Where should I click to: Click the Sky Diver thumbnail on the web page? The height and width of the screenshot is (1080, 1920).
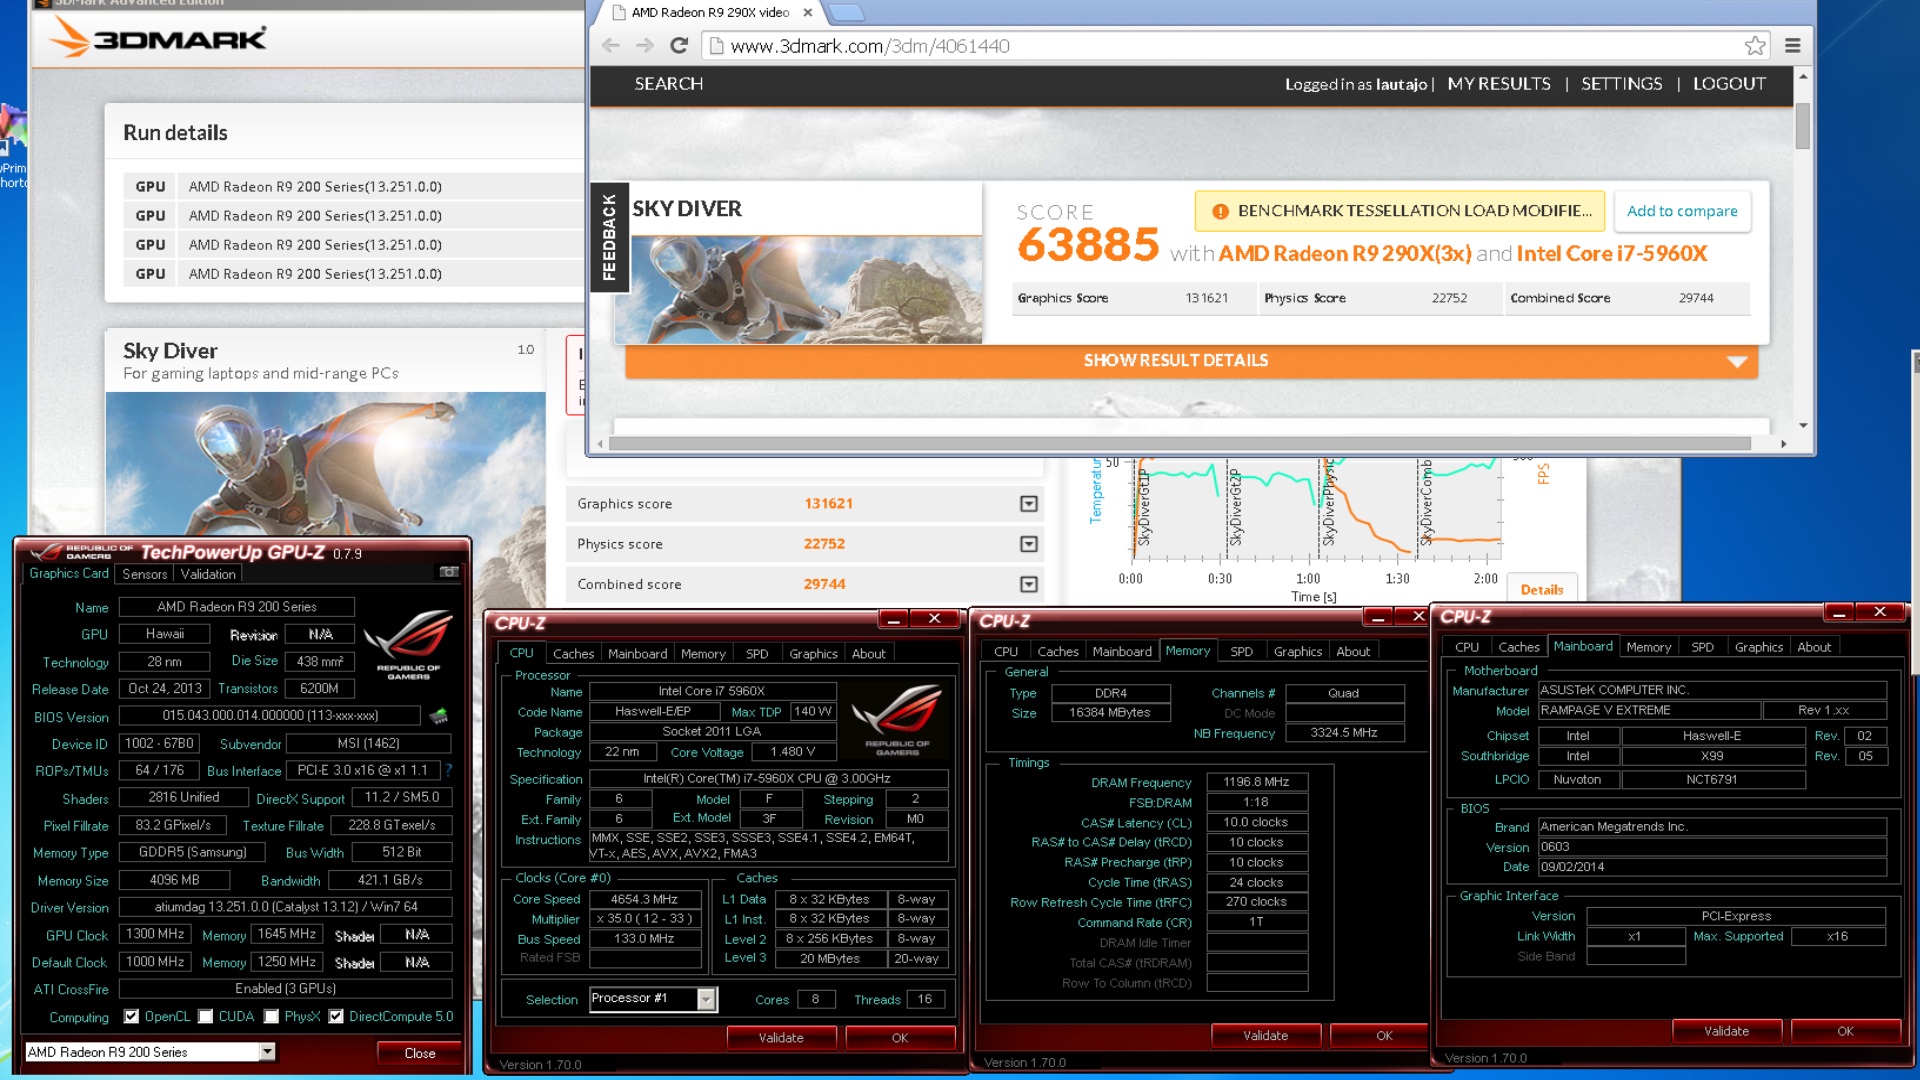click(798, 290)
